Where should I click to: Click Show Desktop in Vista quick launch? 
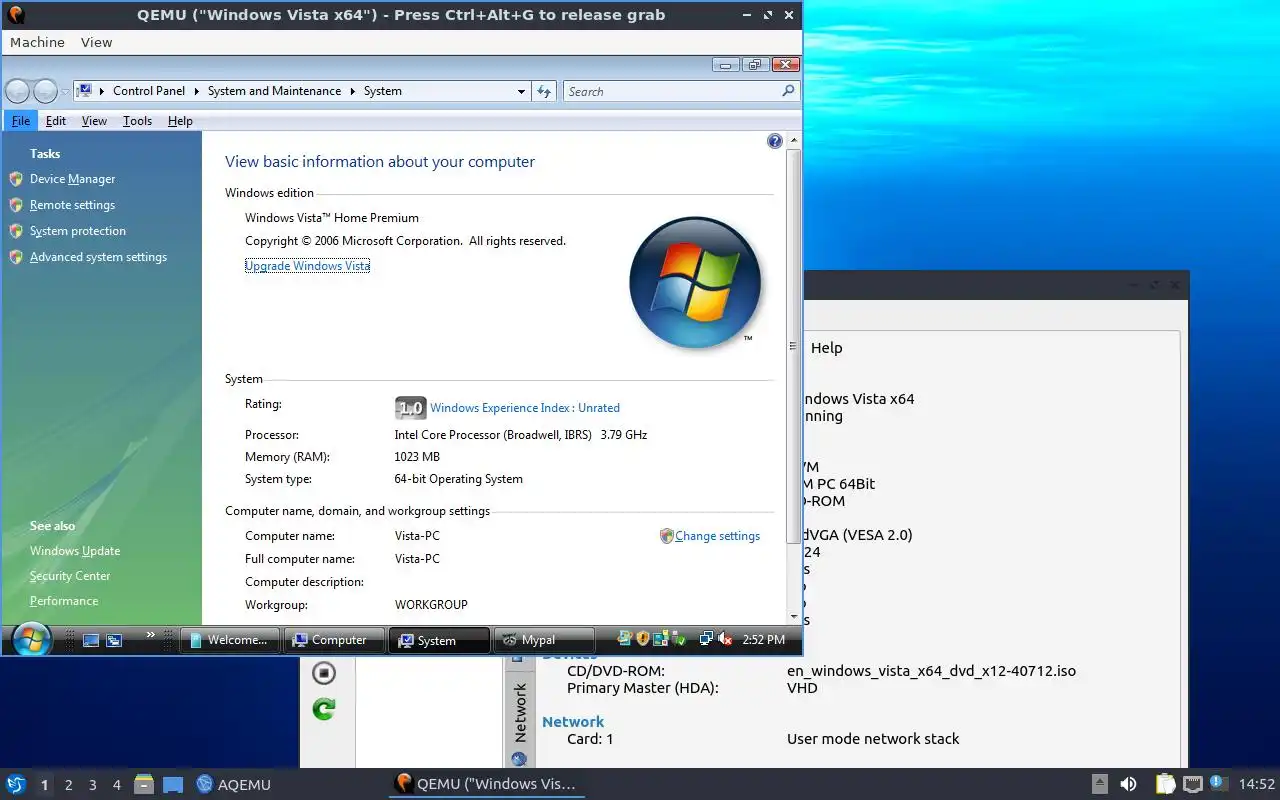click(91, 640)
